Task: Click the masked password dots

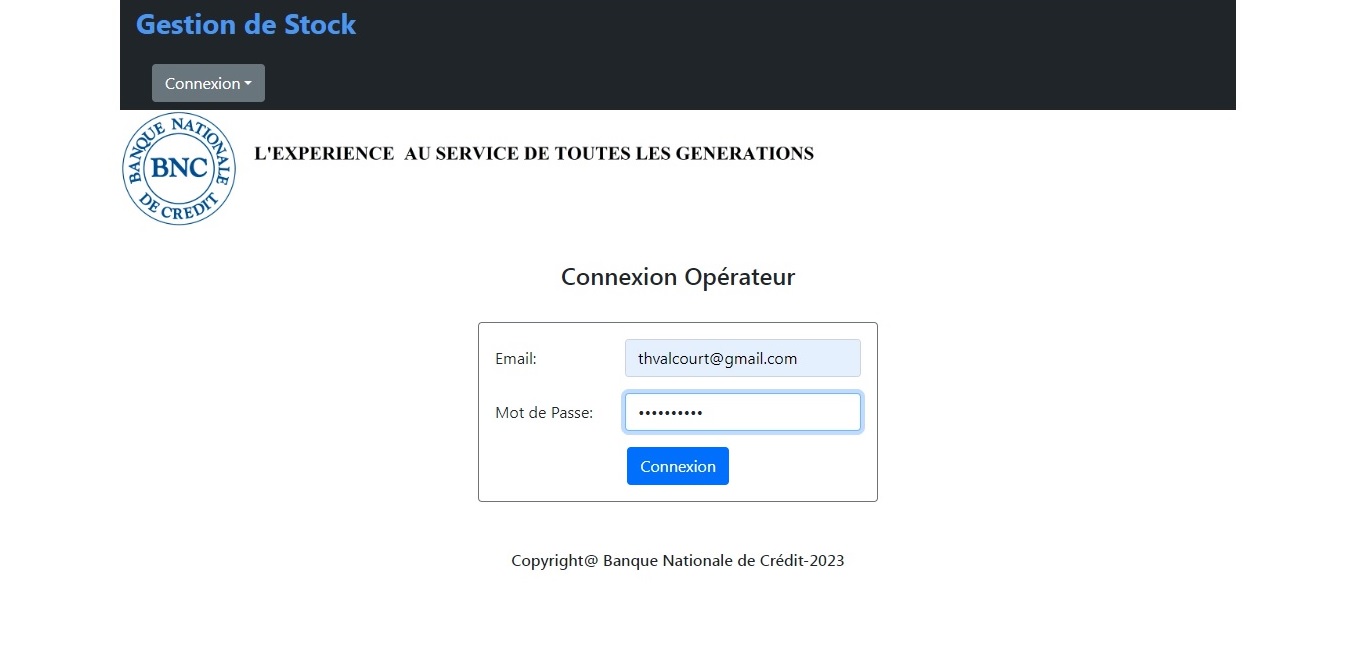Action: (671, 413)
